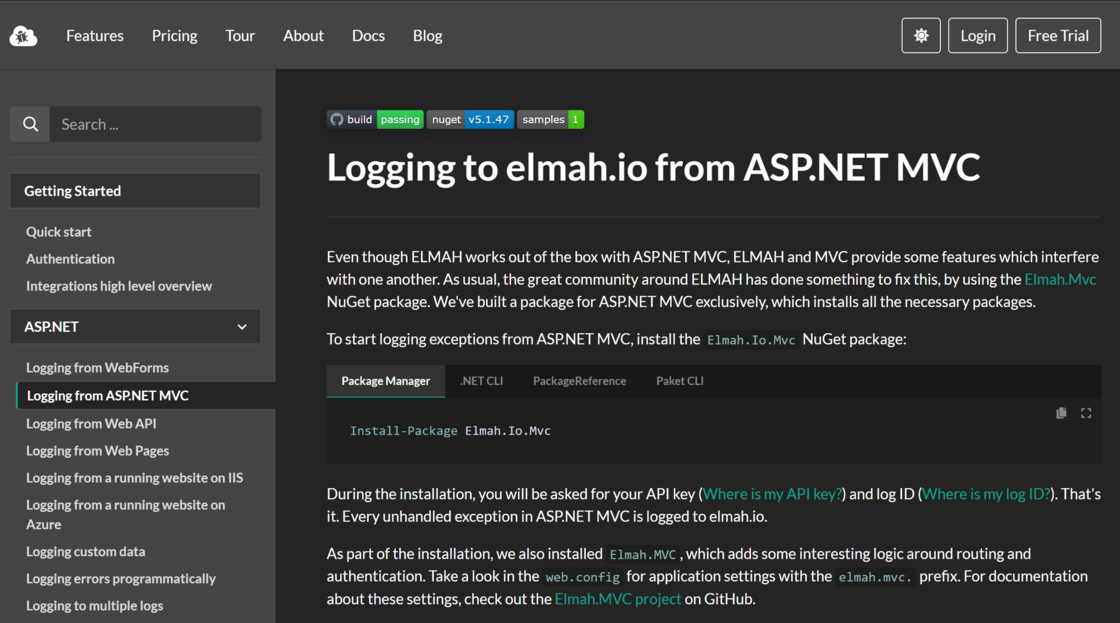Screen dimensions: 1120x623
Task: Switch to the PackageReference tab
Action: coord(579,381)
